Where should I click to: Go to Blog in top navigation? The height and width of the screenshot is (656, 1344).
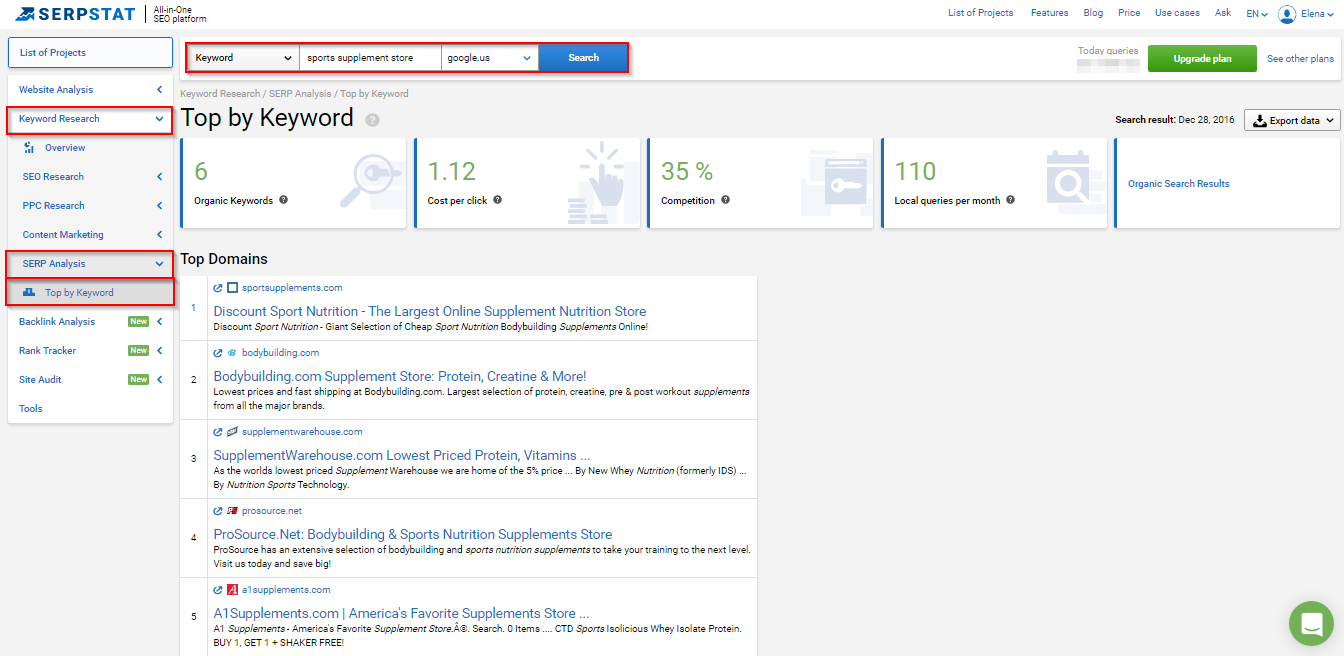coord(1093,13)
